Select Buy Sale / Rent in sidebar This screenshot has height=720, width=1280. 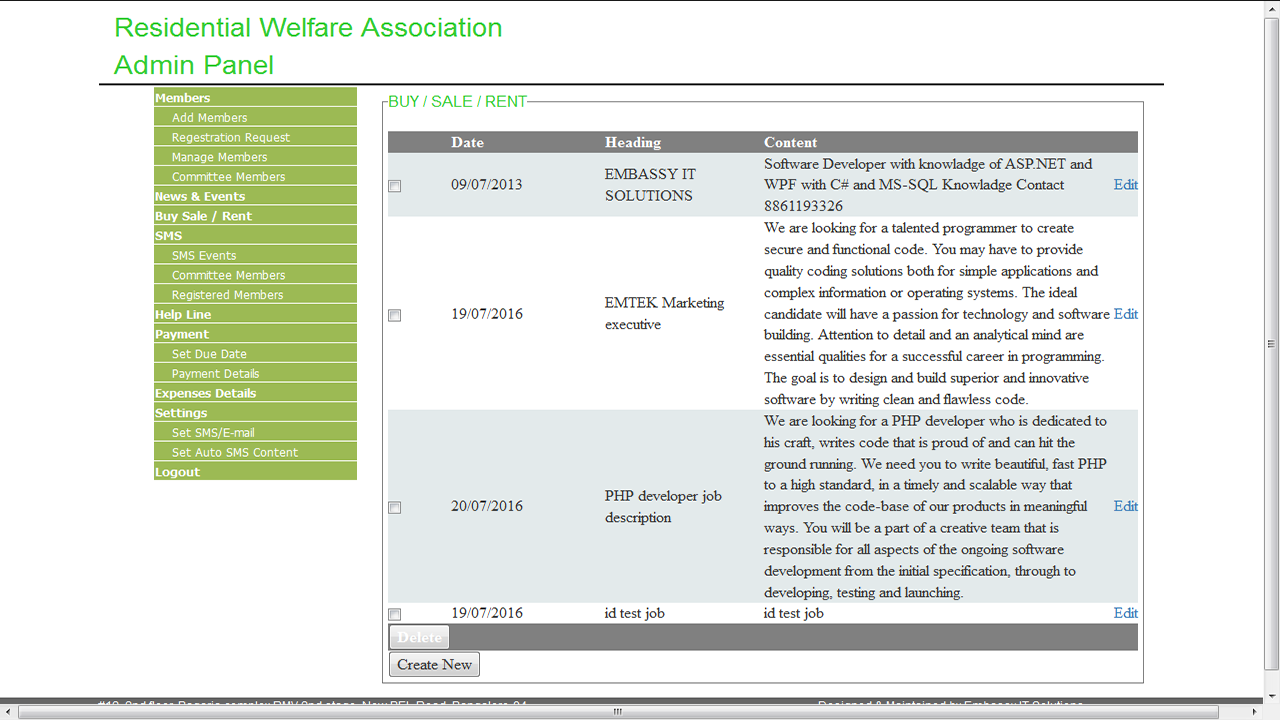(255, 216)
